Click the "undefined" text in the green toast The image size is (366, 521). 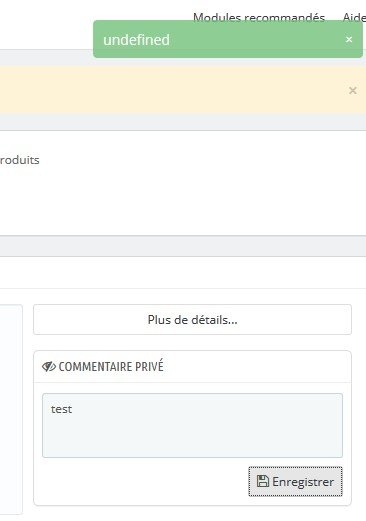(x=136, y=40)
